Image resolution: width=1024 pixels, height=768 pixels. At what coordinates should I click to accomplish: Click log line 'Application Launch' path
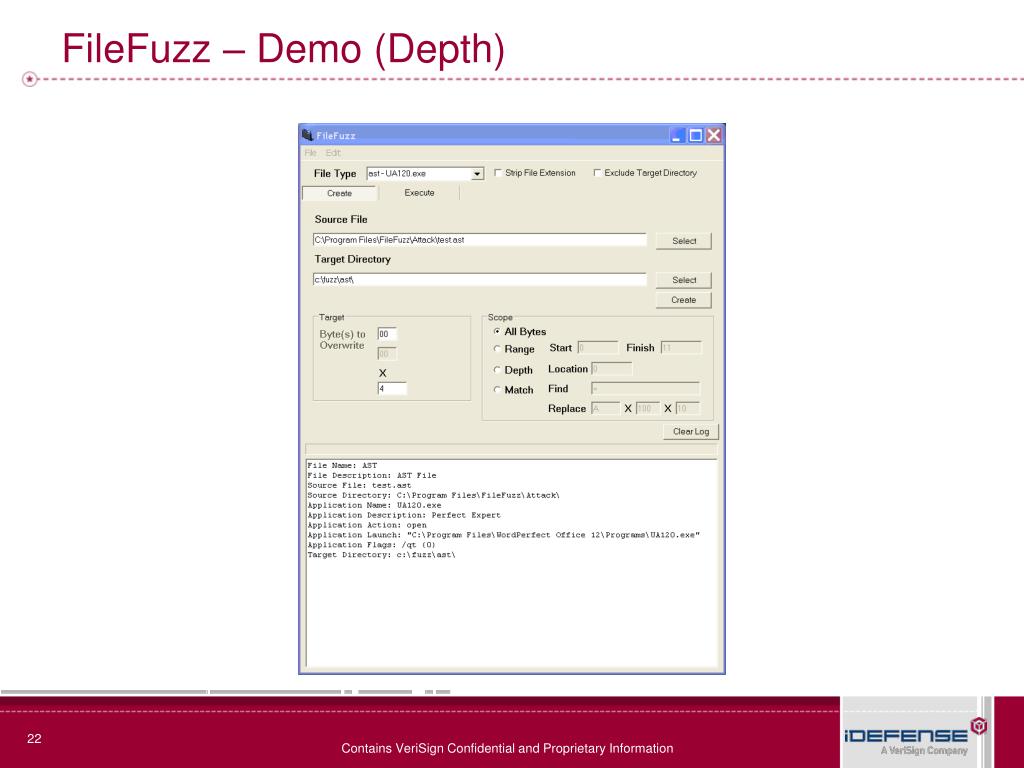click(x=504, y=535)
